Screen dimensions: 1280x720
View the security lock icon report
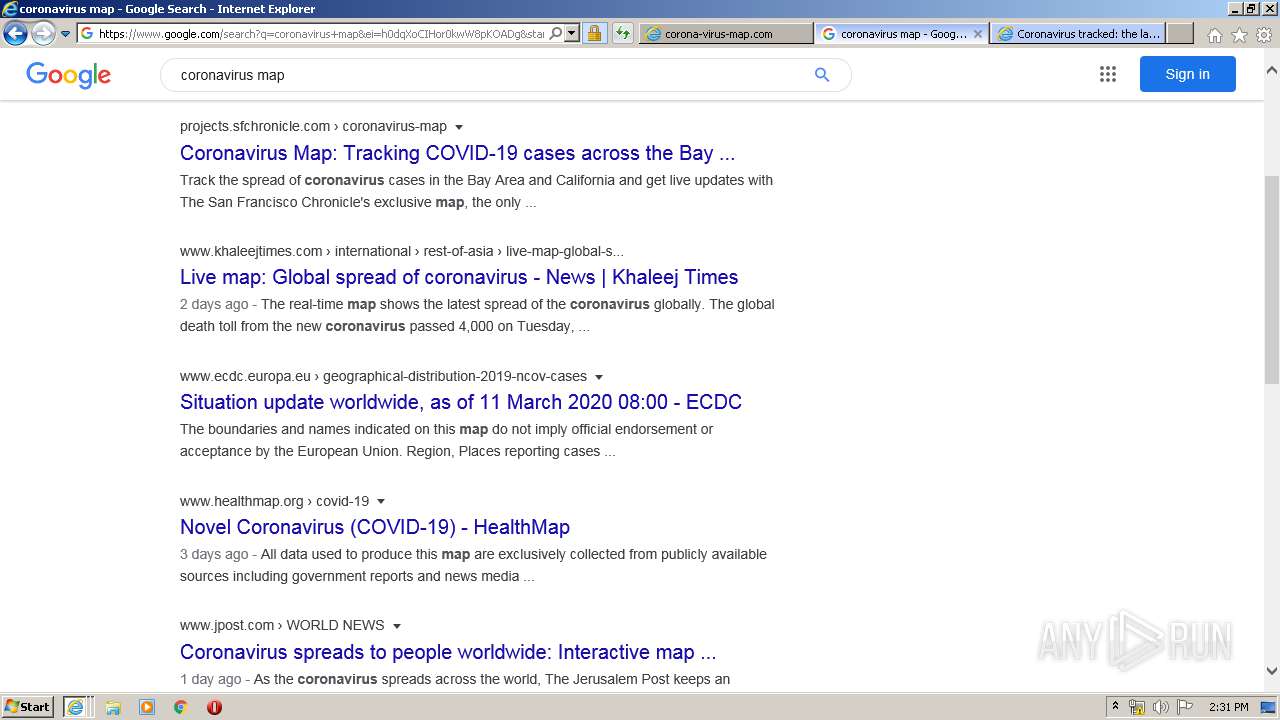coord(594,33)
